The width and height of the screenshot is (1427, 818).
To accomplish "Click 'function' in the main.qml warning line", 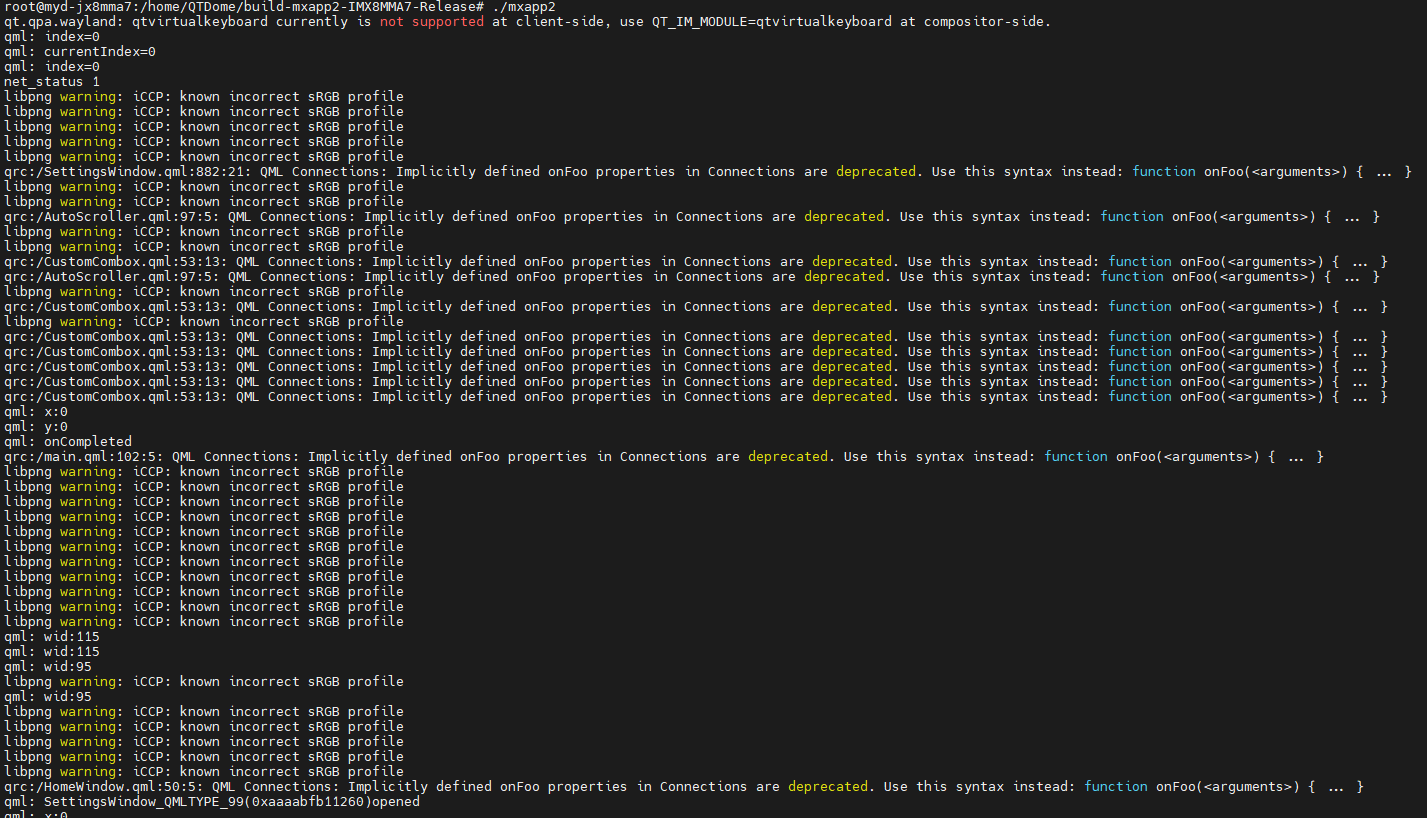I will click(1076, 456).
